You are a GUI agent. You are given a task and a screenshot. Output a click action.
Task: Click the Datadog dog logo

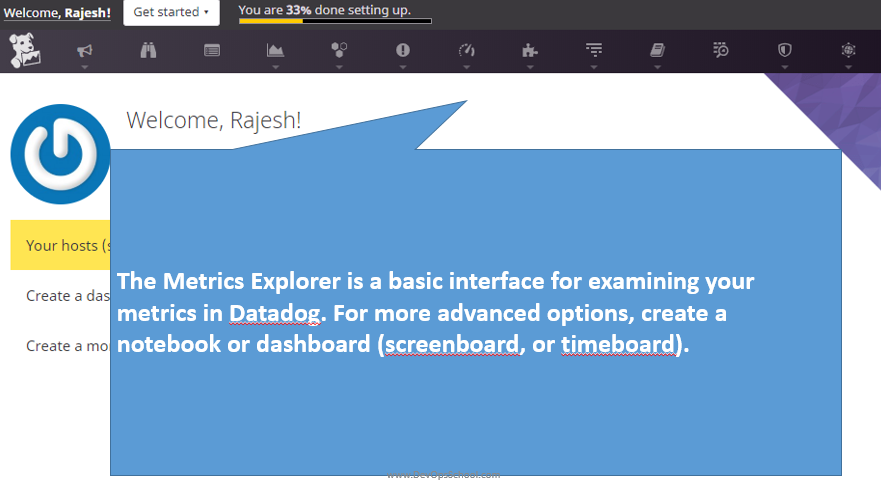click(24, 51)
